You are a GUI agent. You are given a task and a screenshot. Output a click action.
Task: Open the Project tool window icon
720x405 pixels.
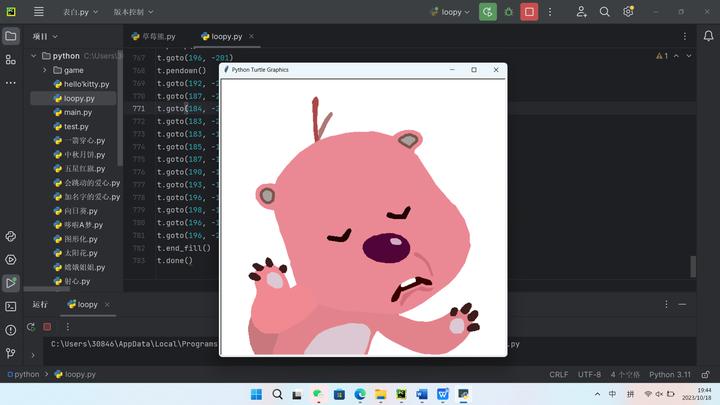pos(11,36)
